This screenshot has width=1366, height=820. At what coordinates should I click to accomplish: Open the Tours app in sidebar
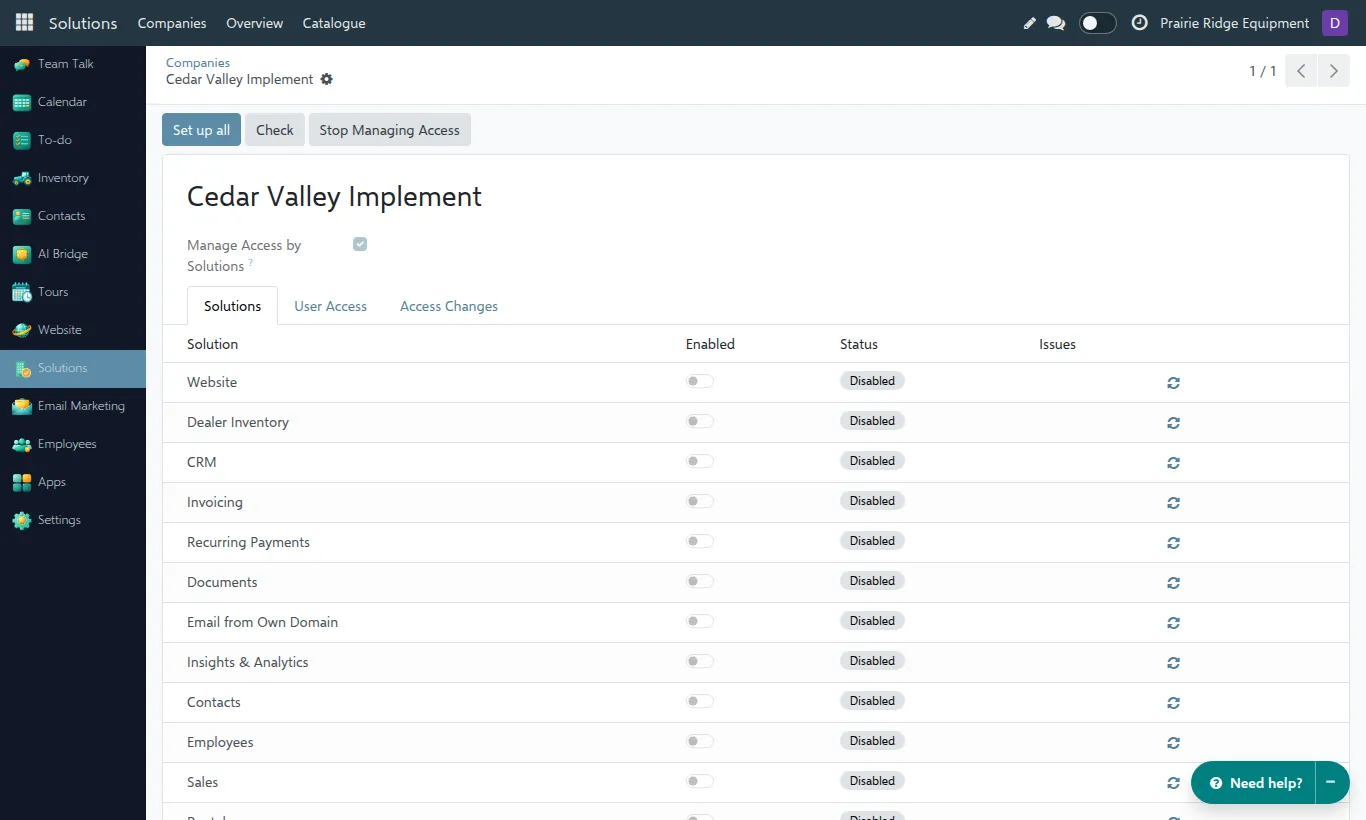[73, 292]
